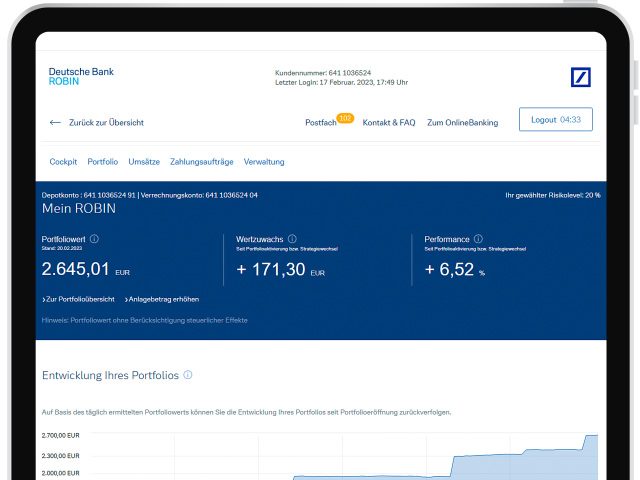Click the portfolio development area chart
This screenshot has width=640, height=480.
click(345, 456)
